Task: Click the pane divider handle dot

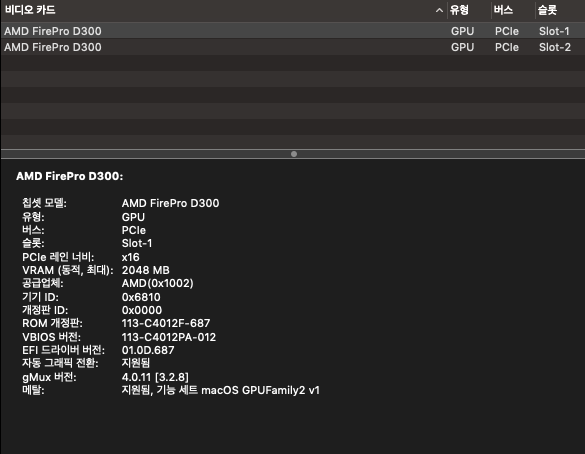Action: (x=294, y=154)
